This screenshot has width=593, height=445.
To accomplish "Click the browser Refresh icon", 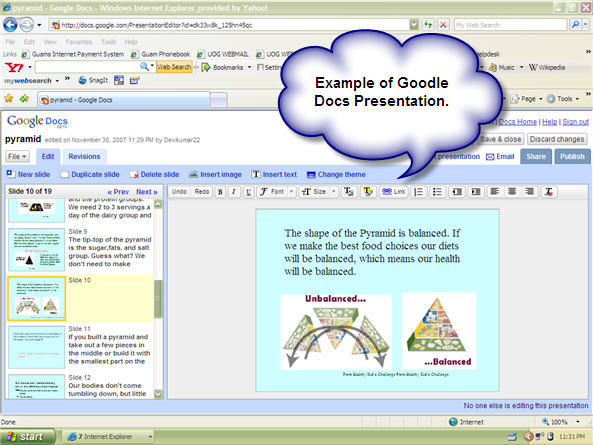I will [x=428, y=25].
